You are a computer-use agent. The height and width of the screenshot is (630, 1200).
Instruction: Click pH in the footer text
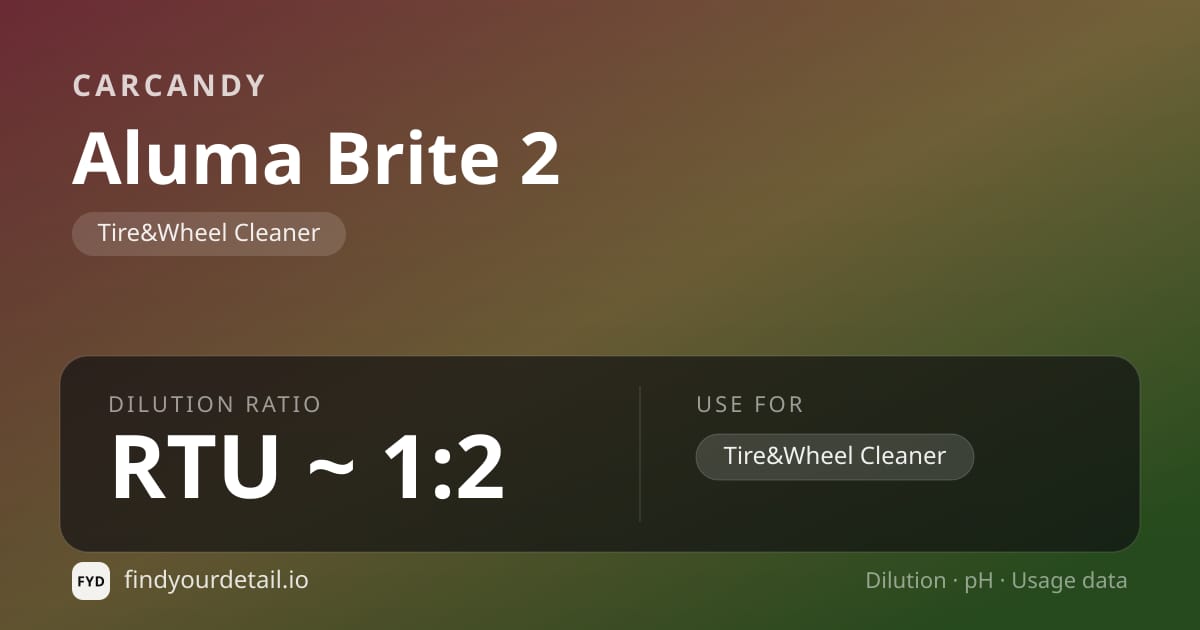[979, 581]
